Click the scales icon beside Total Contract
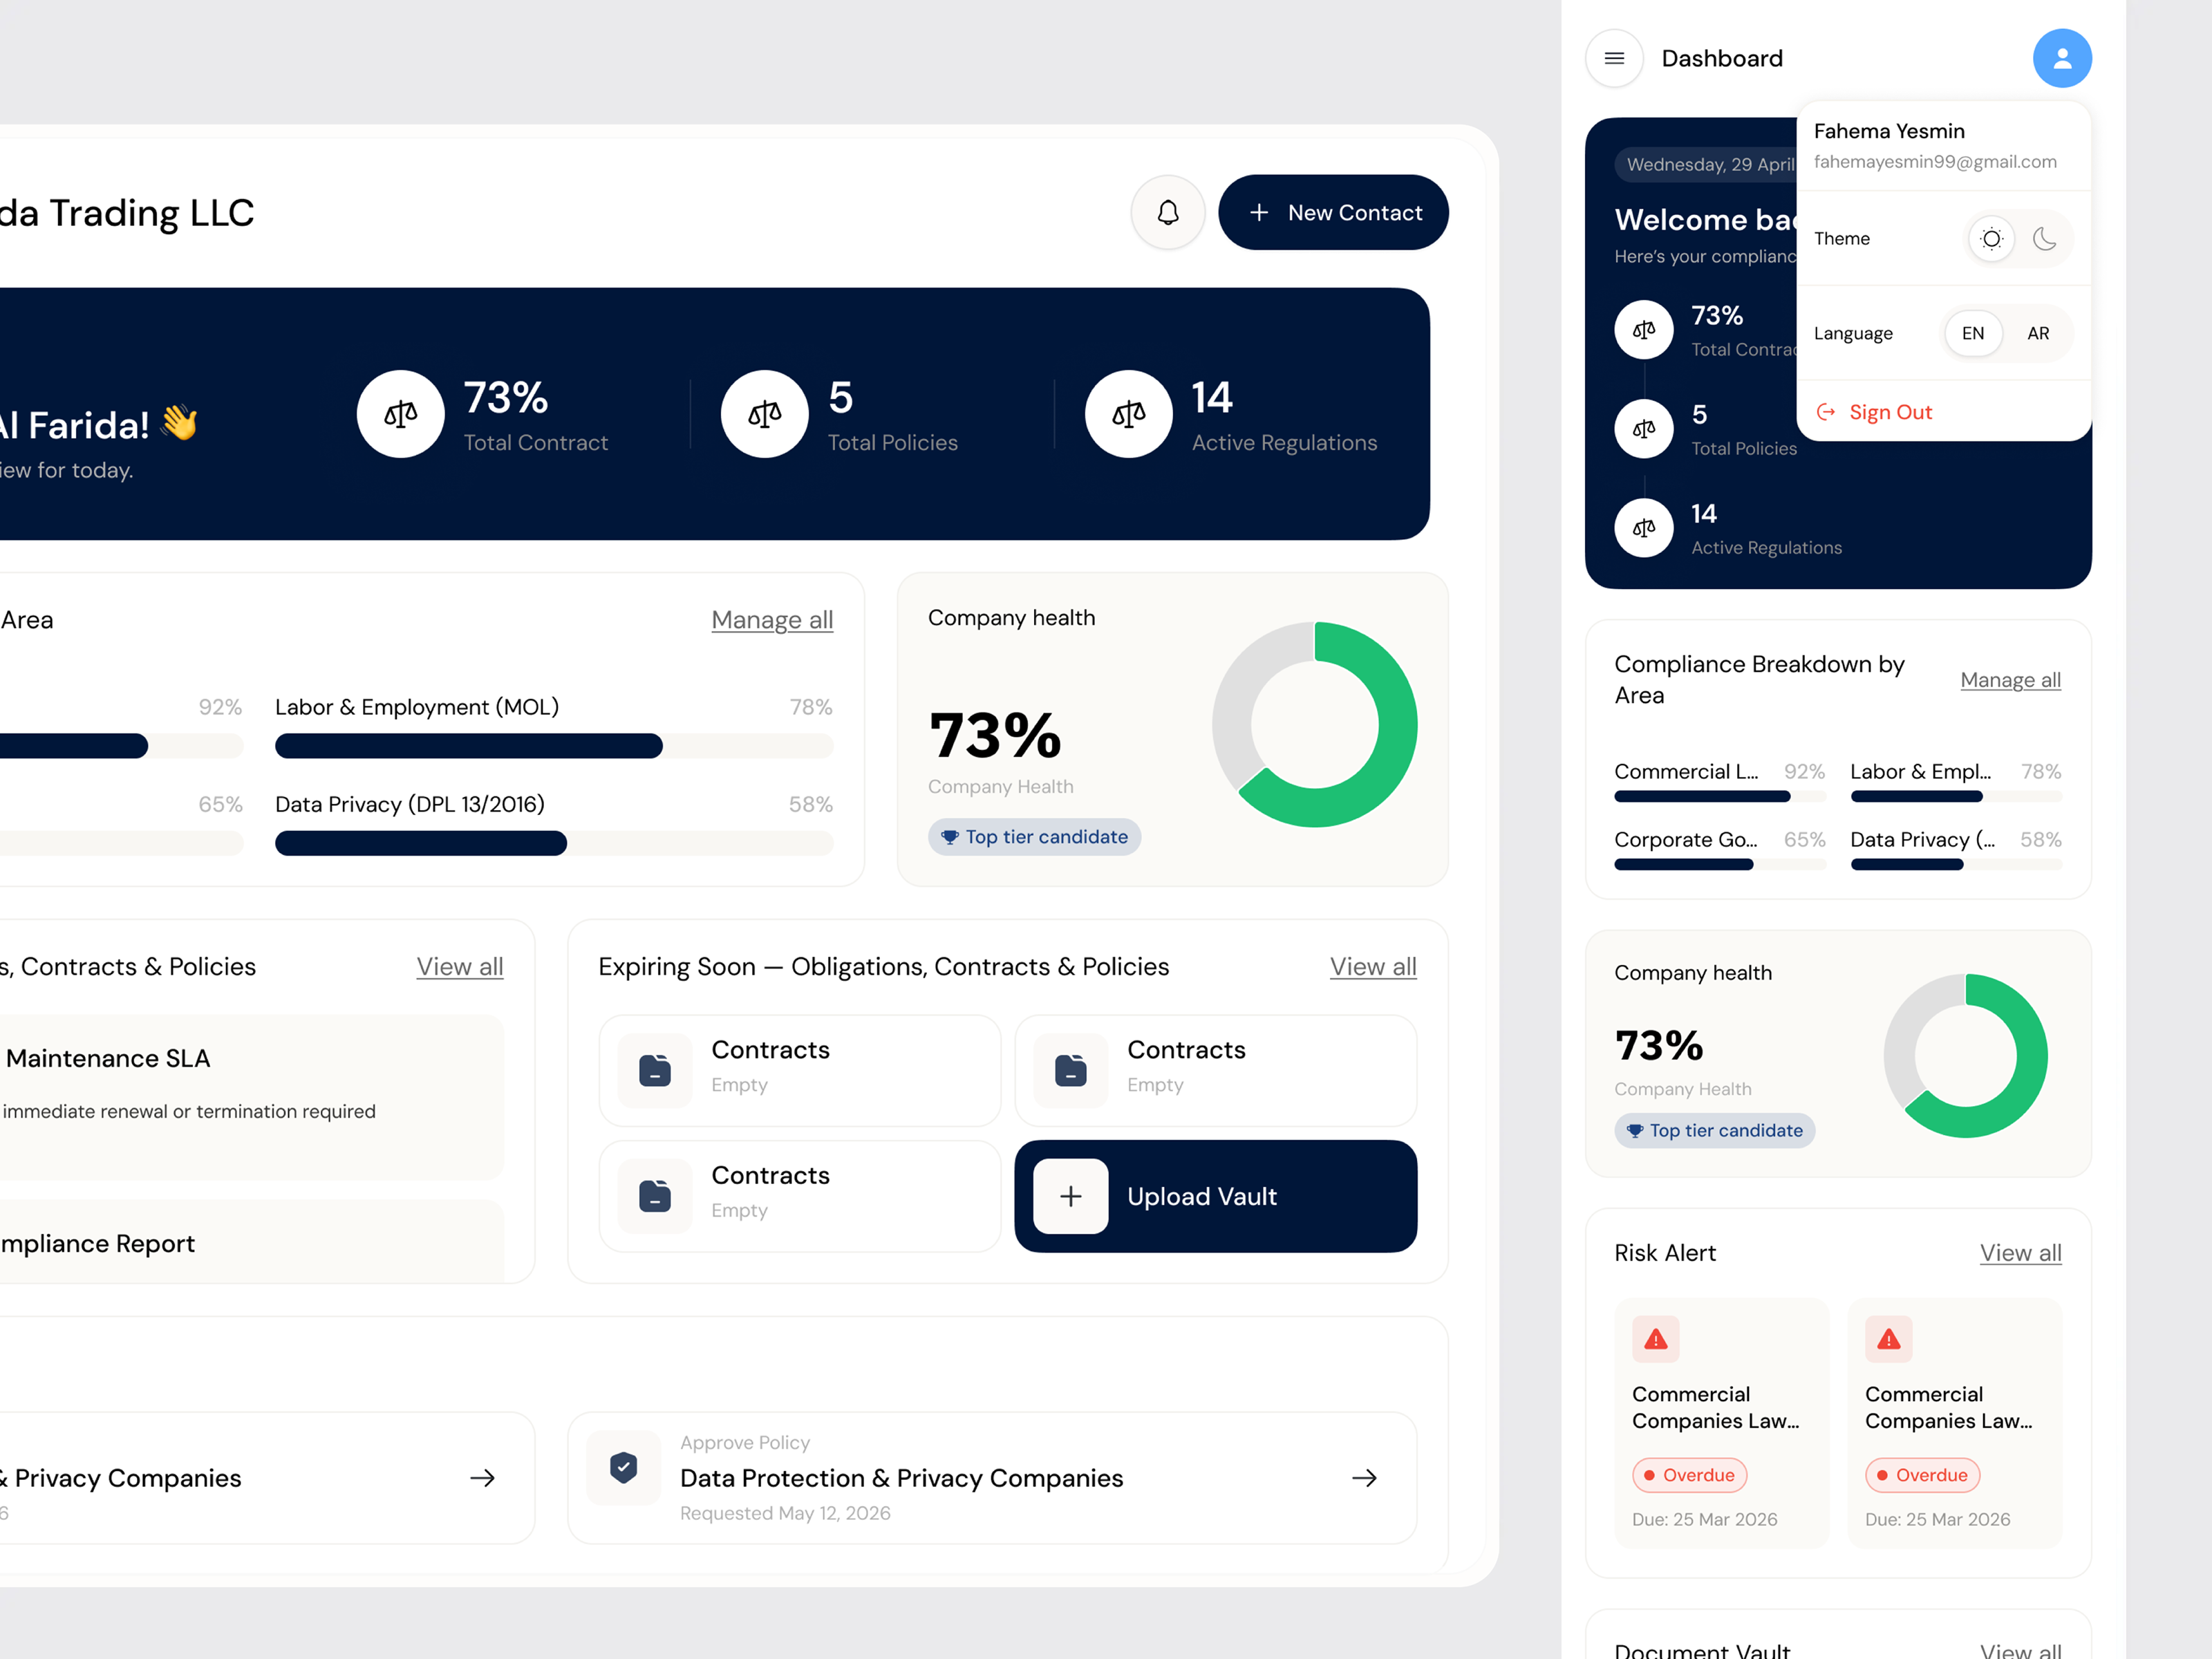This screenshot has height=1659, width=2212. (400, 414)
